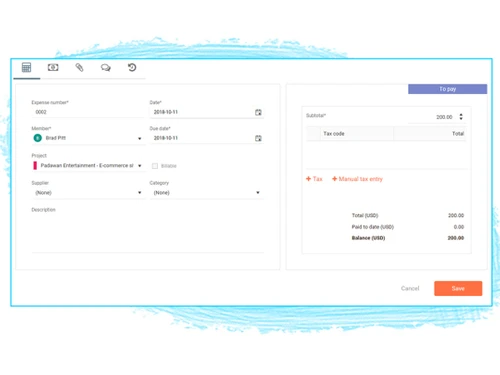The height and width of the screenshot is (375, 500).
Task: Click the Manual tax entry link
Action: 357,179
